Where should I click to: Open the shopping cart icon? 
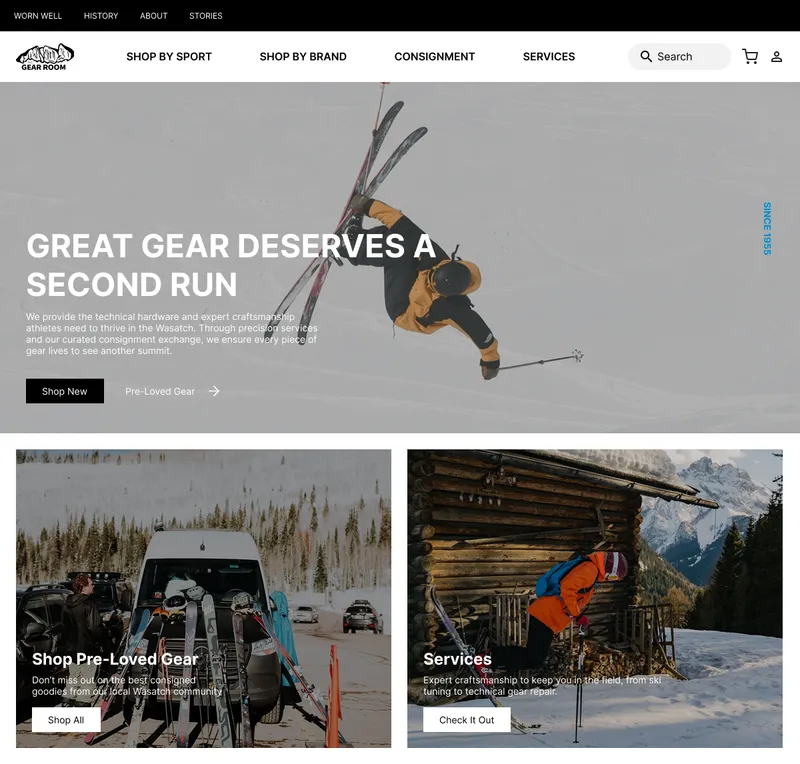point(750,57)
